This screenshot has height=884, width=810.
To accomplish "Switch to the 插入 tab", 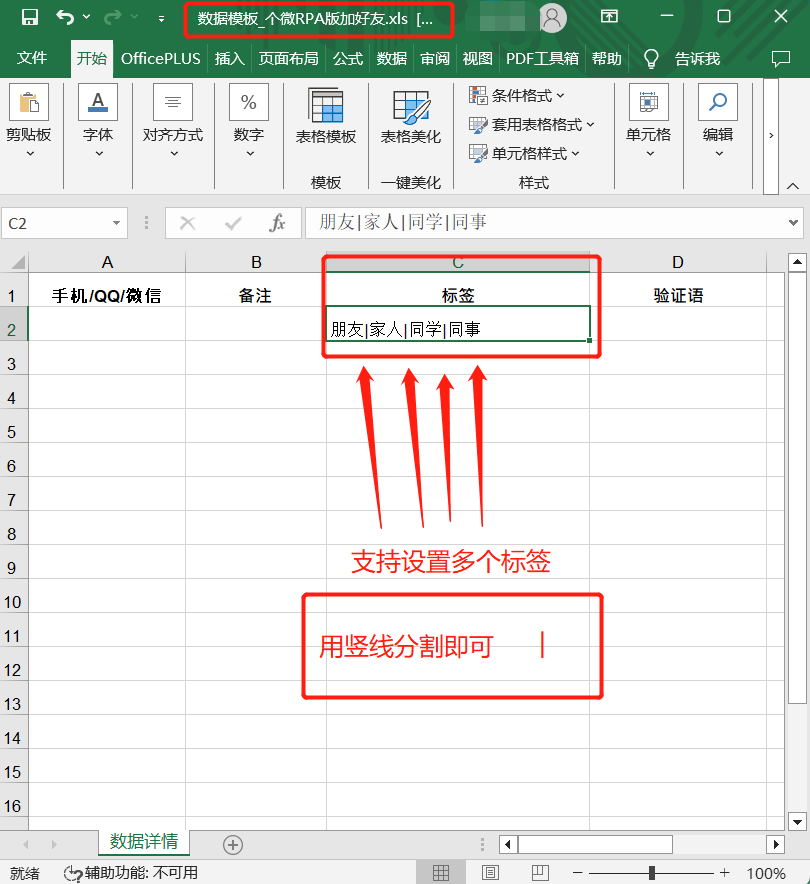I will pos(229,59).
